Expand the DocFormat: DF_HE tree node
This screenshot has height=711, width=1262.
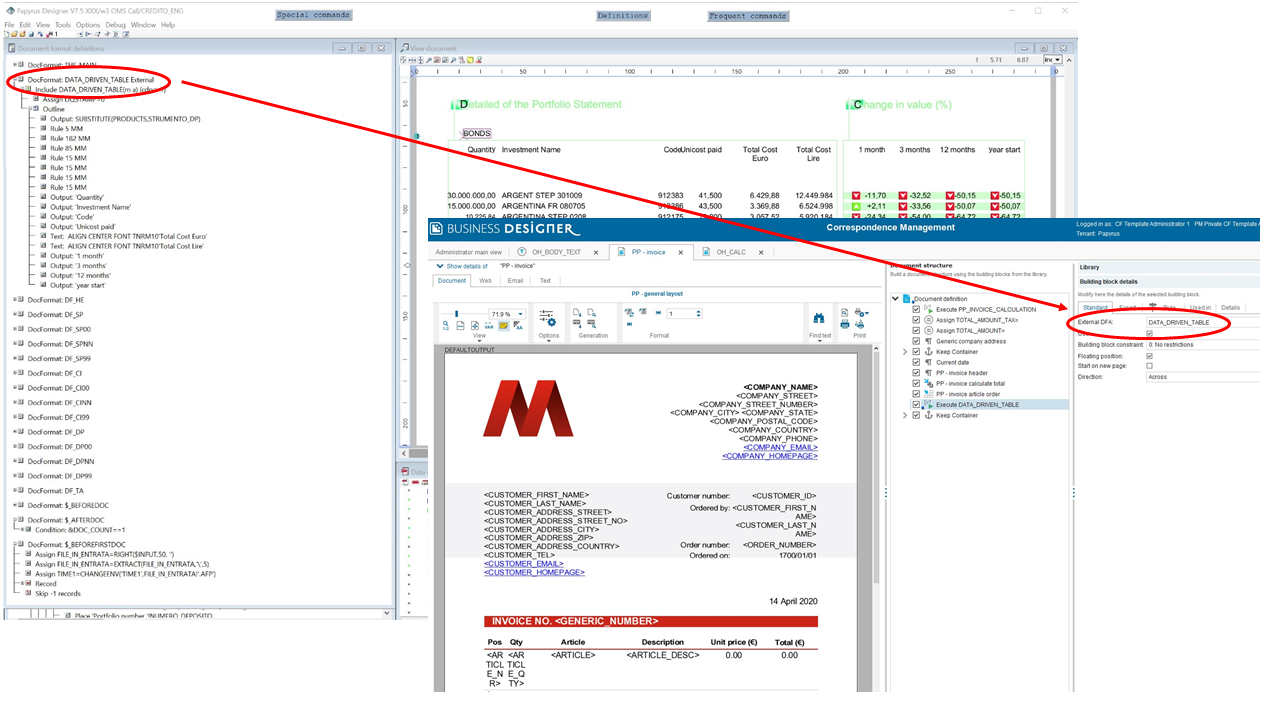[15, 299]
